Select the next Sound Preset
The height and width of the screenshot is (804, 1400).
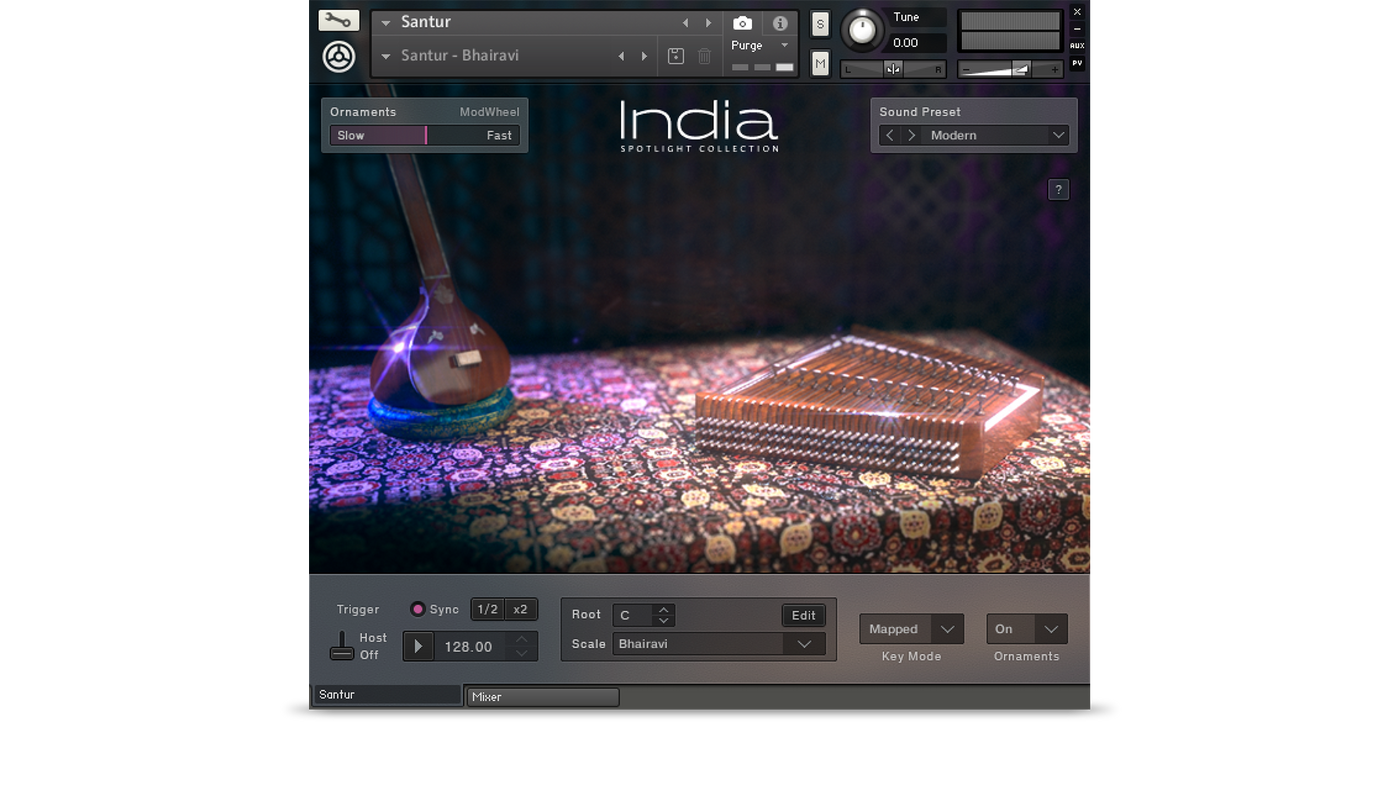pyautogui.click(x=911, y=135)
